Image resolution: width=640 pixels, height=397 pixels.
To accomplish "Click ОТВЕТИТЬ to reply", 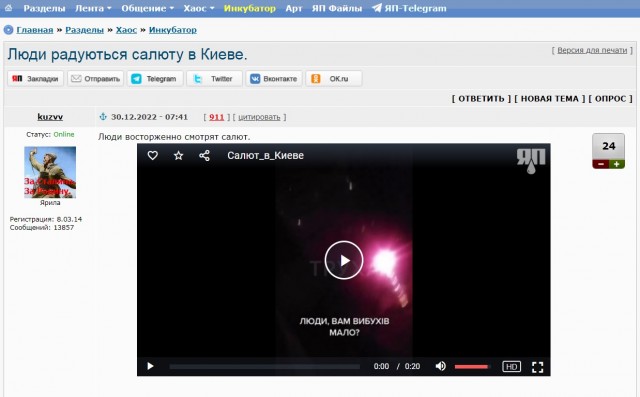I will [481, 99].
